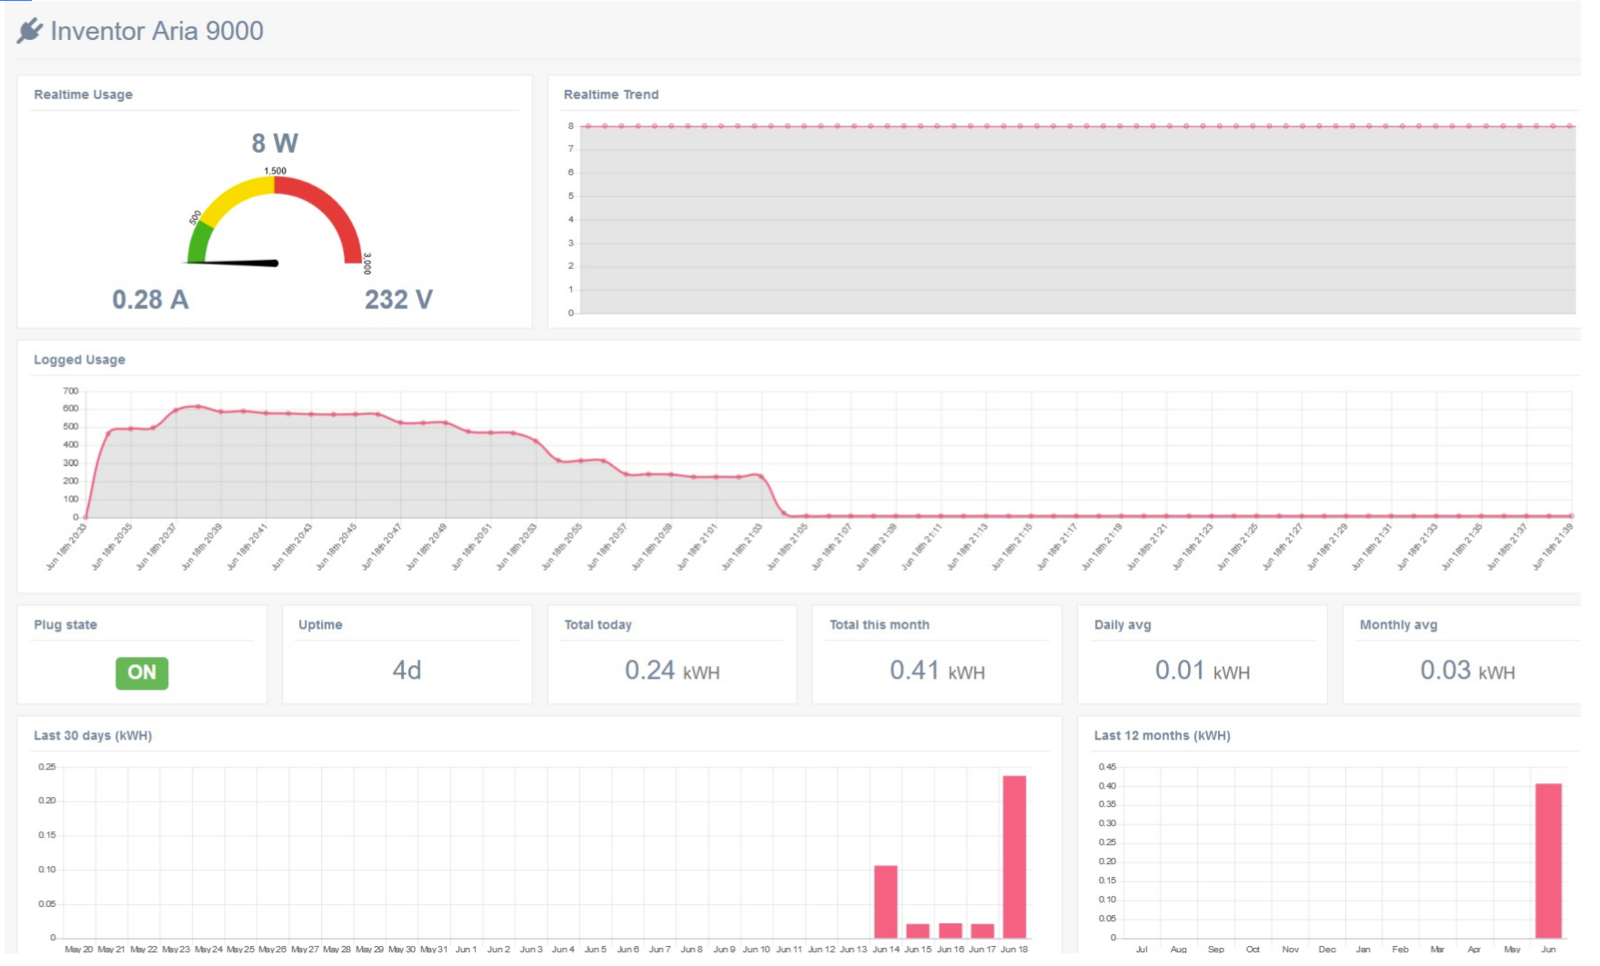Screen dimensions: 1600x966
Task: Click the 0.28 A current value
Action: (x=150, y=300)
